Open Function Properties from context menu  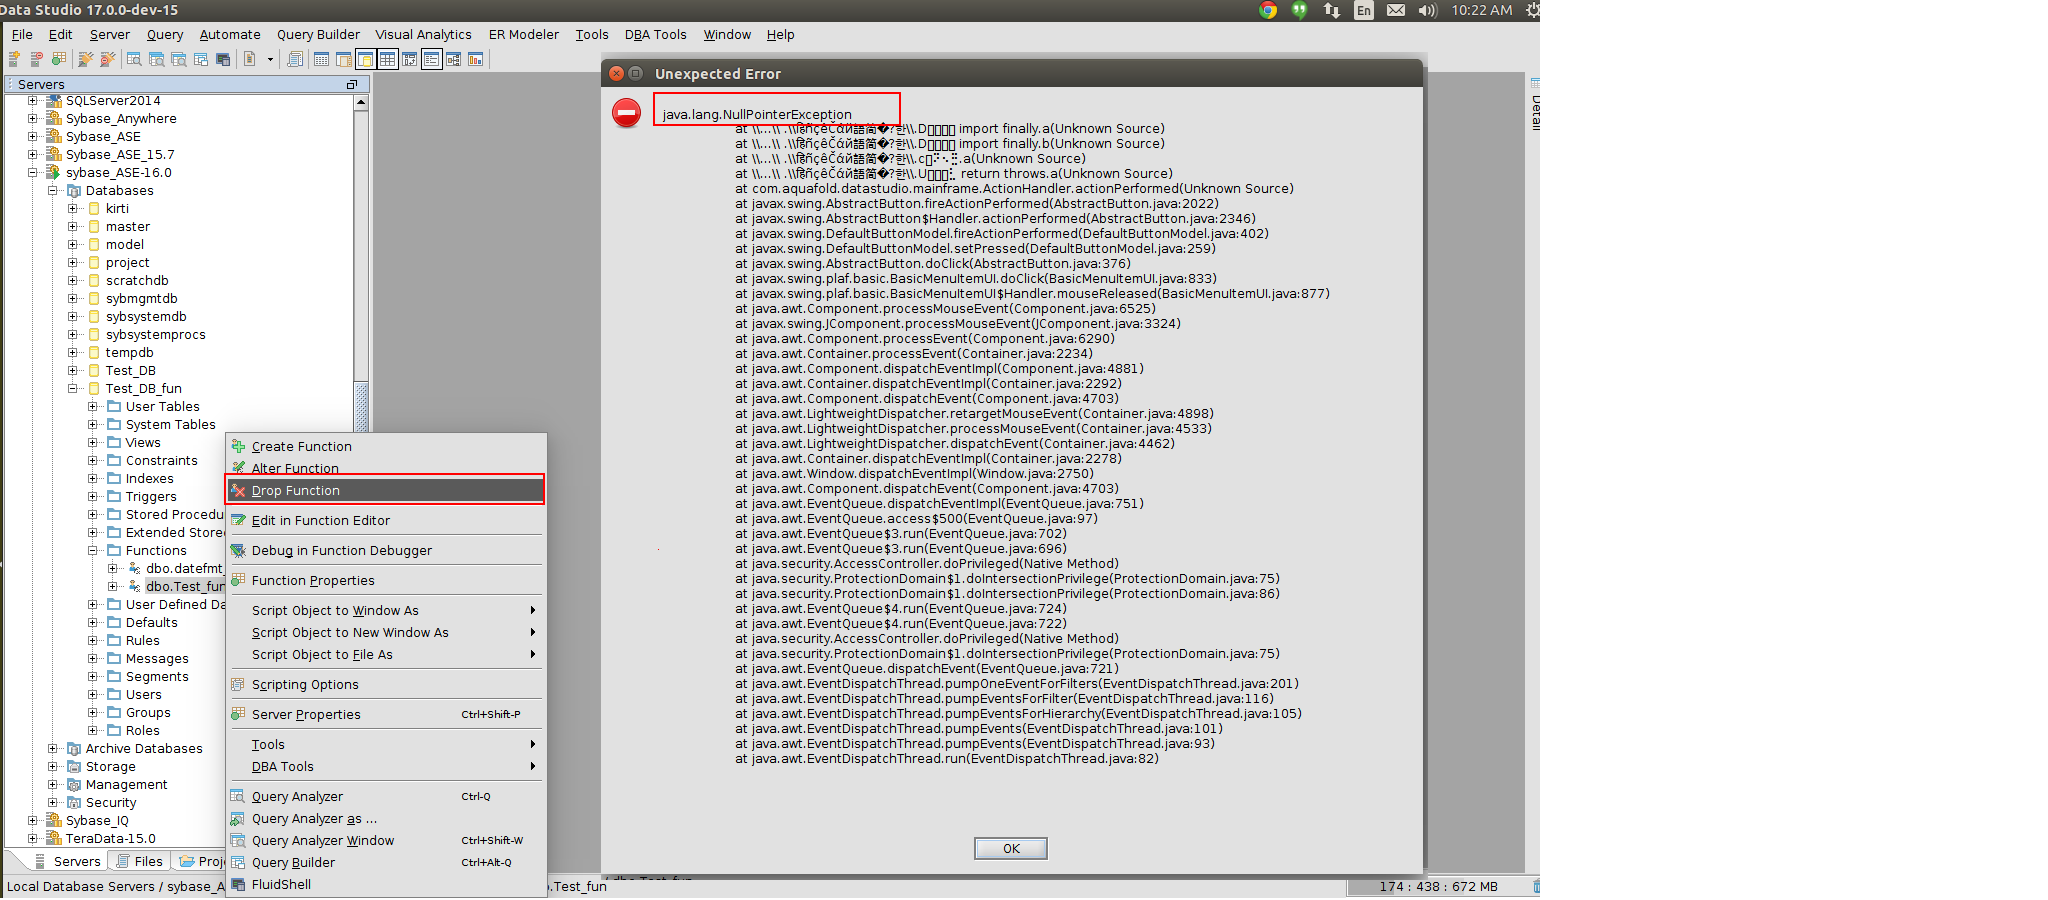pyautogui.click(x=385, y=580)
